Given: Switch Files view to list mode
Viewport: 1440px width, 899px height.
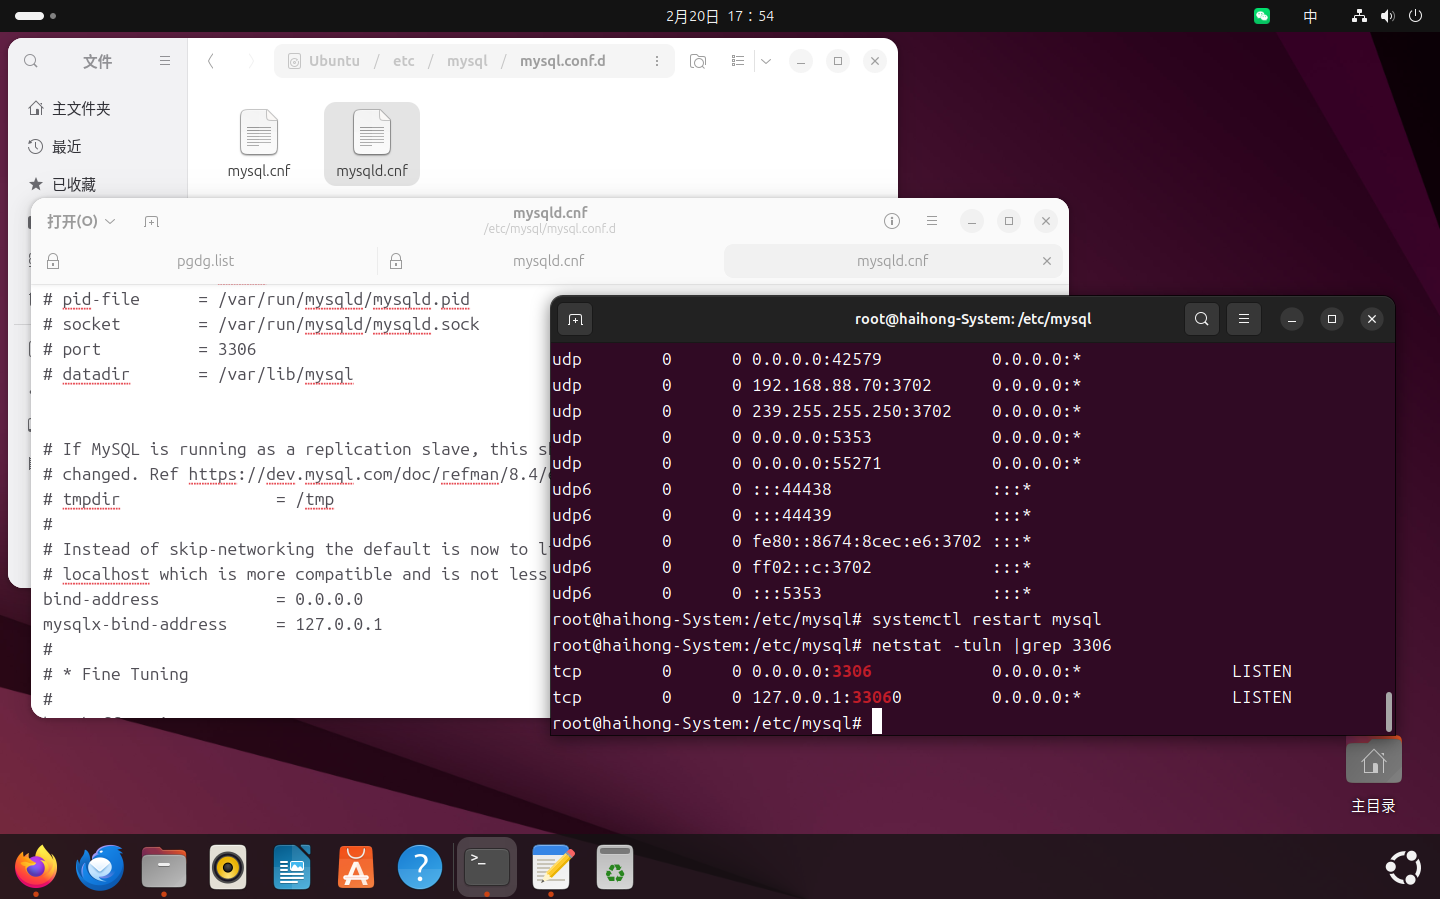Looking at the screenshot, I should 738,61.
